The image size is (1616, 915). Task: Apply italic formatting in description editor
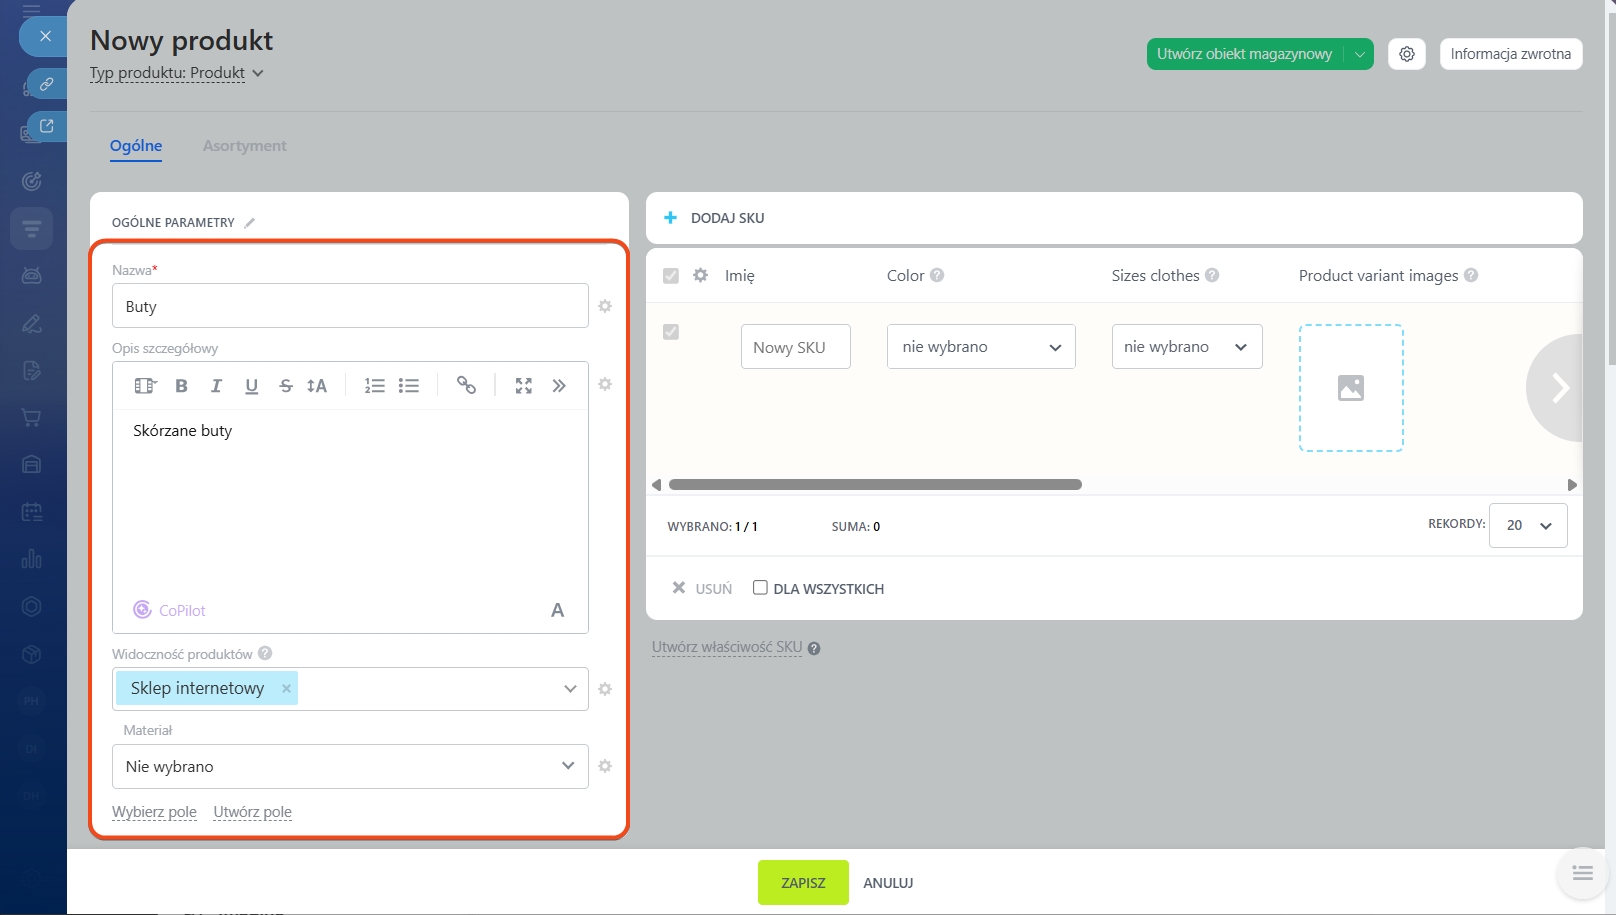(216, 386)
